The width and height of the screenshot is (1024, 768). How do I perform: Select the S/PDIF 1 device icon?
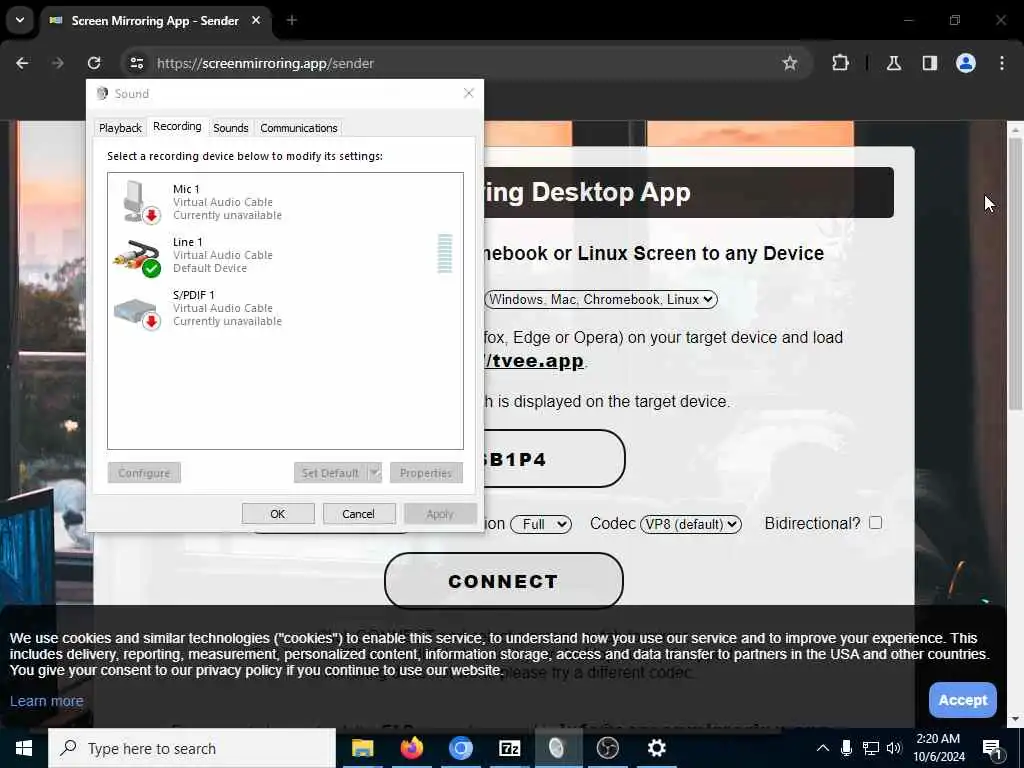[x=137, y=313]
